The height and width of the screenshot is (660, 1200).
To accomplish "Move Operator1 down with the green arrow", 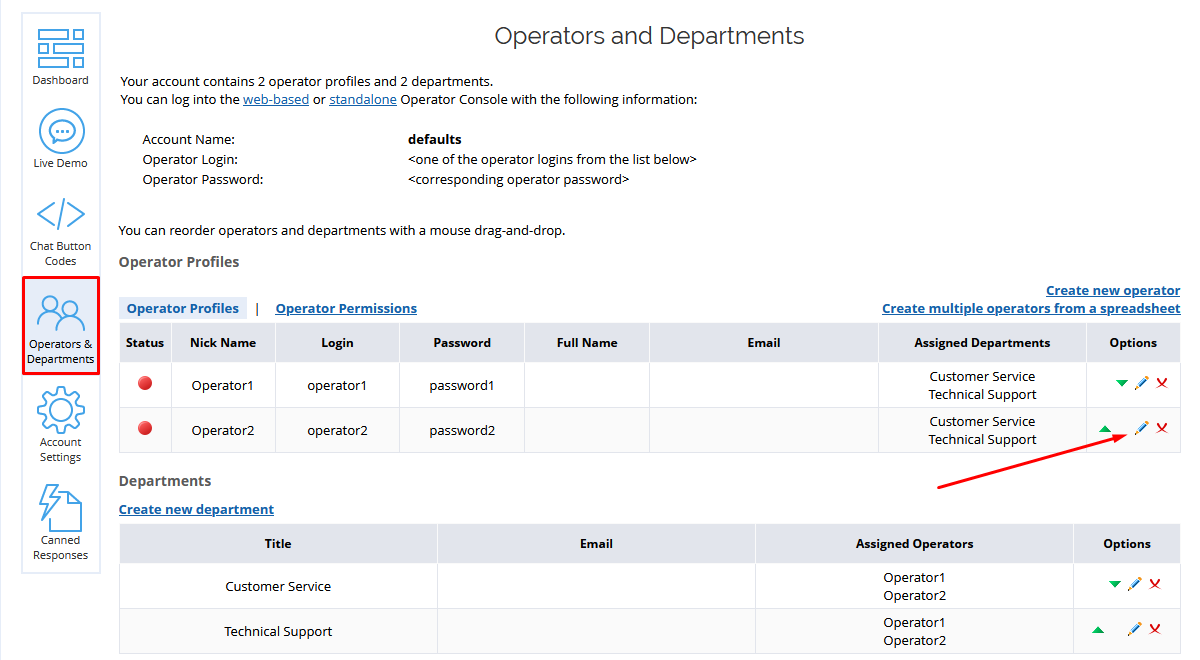I will coord(1120,382).
